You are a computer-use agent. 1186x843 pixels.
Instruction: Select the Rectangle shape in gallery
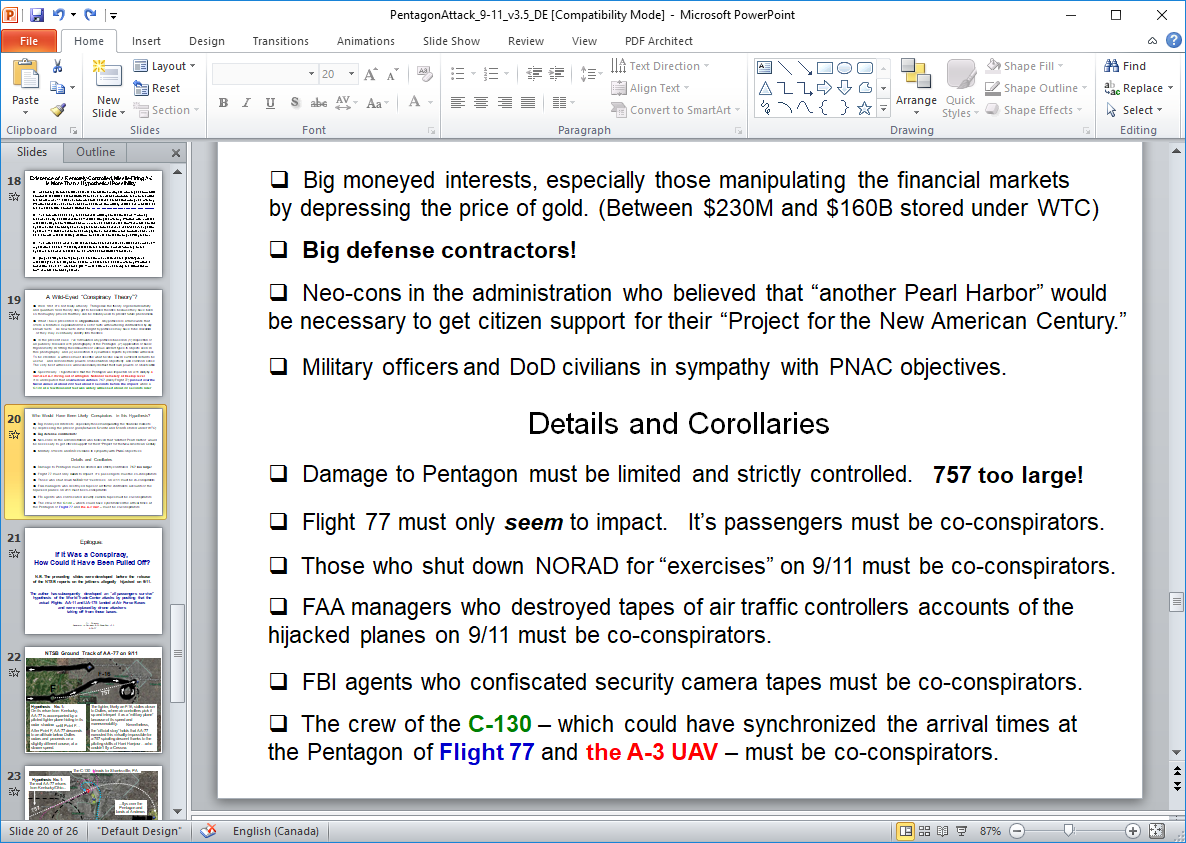(824, 68)
